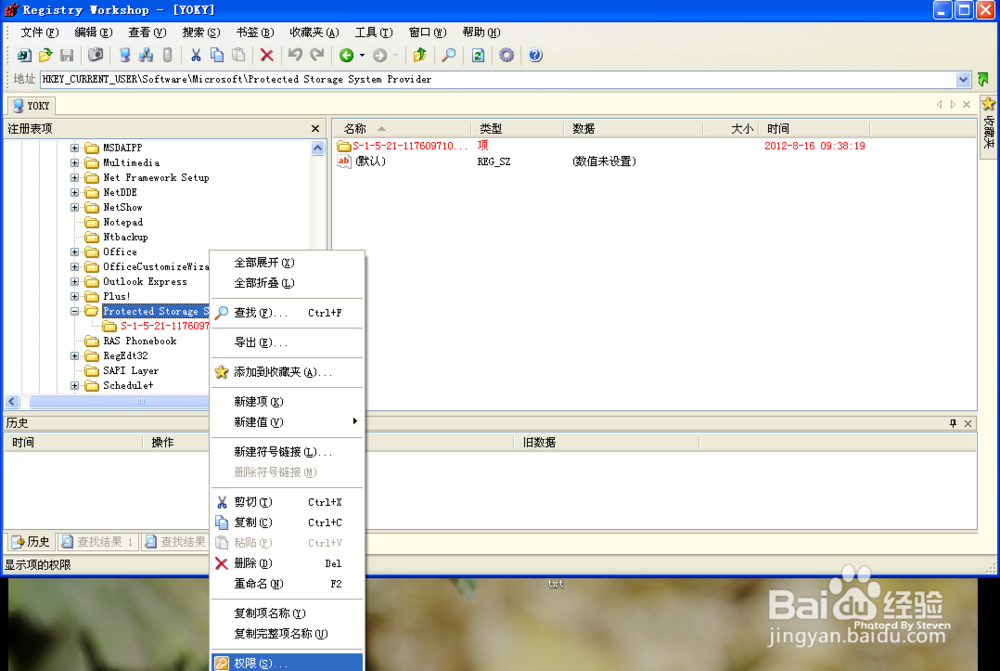This screenshot has width=1000, height=671.
Task: Click the Save (floppy disk) toolbar icon
Action: point(66,55)
